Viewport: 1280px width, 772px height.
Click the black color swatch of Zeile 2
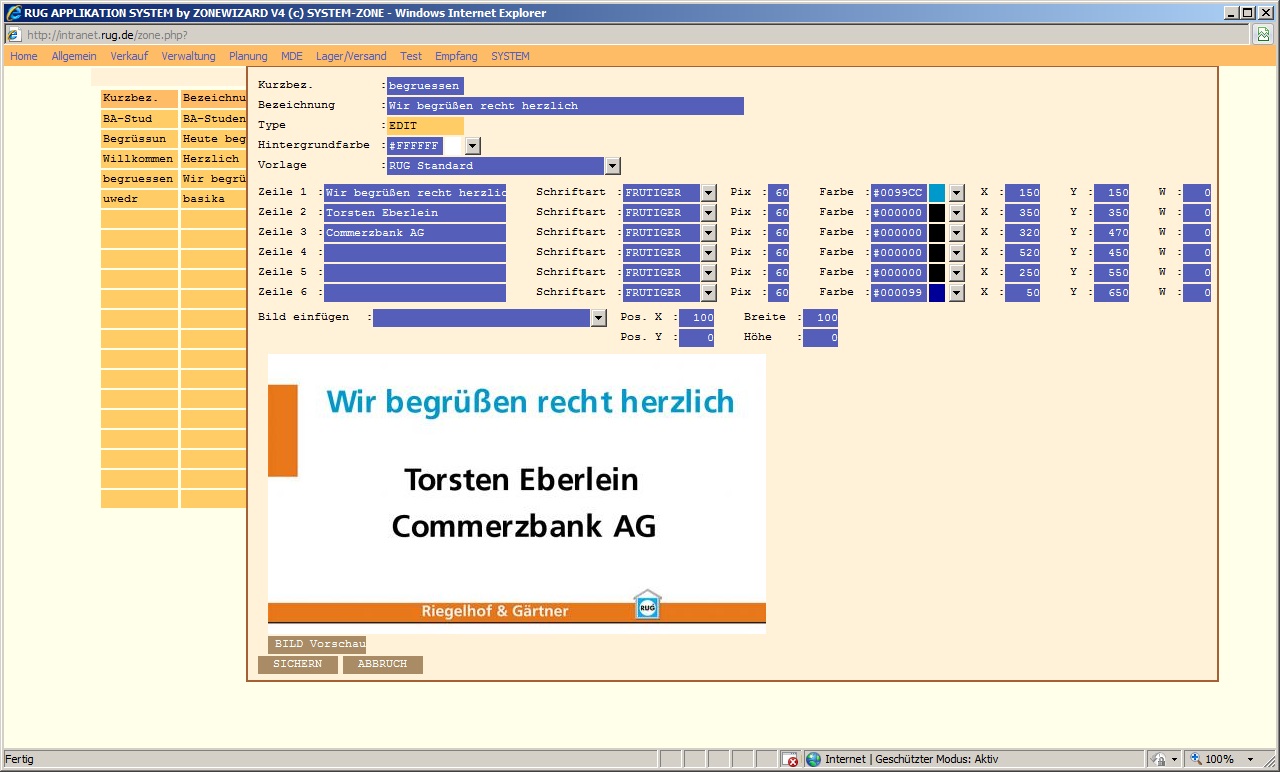tap(937, 213)
